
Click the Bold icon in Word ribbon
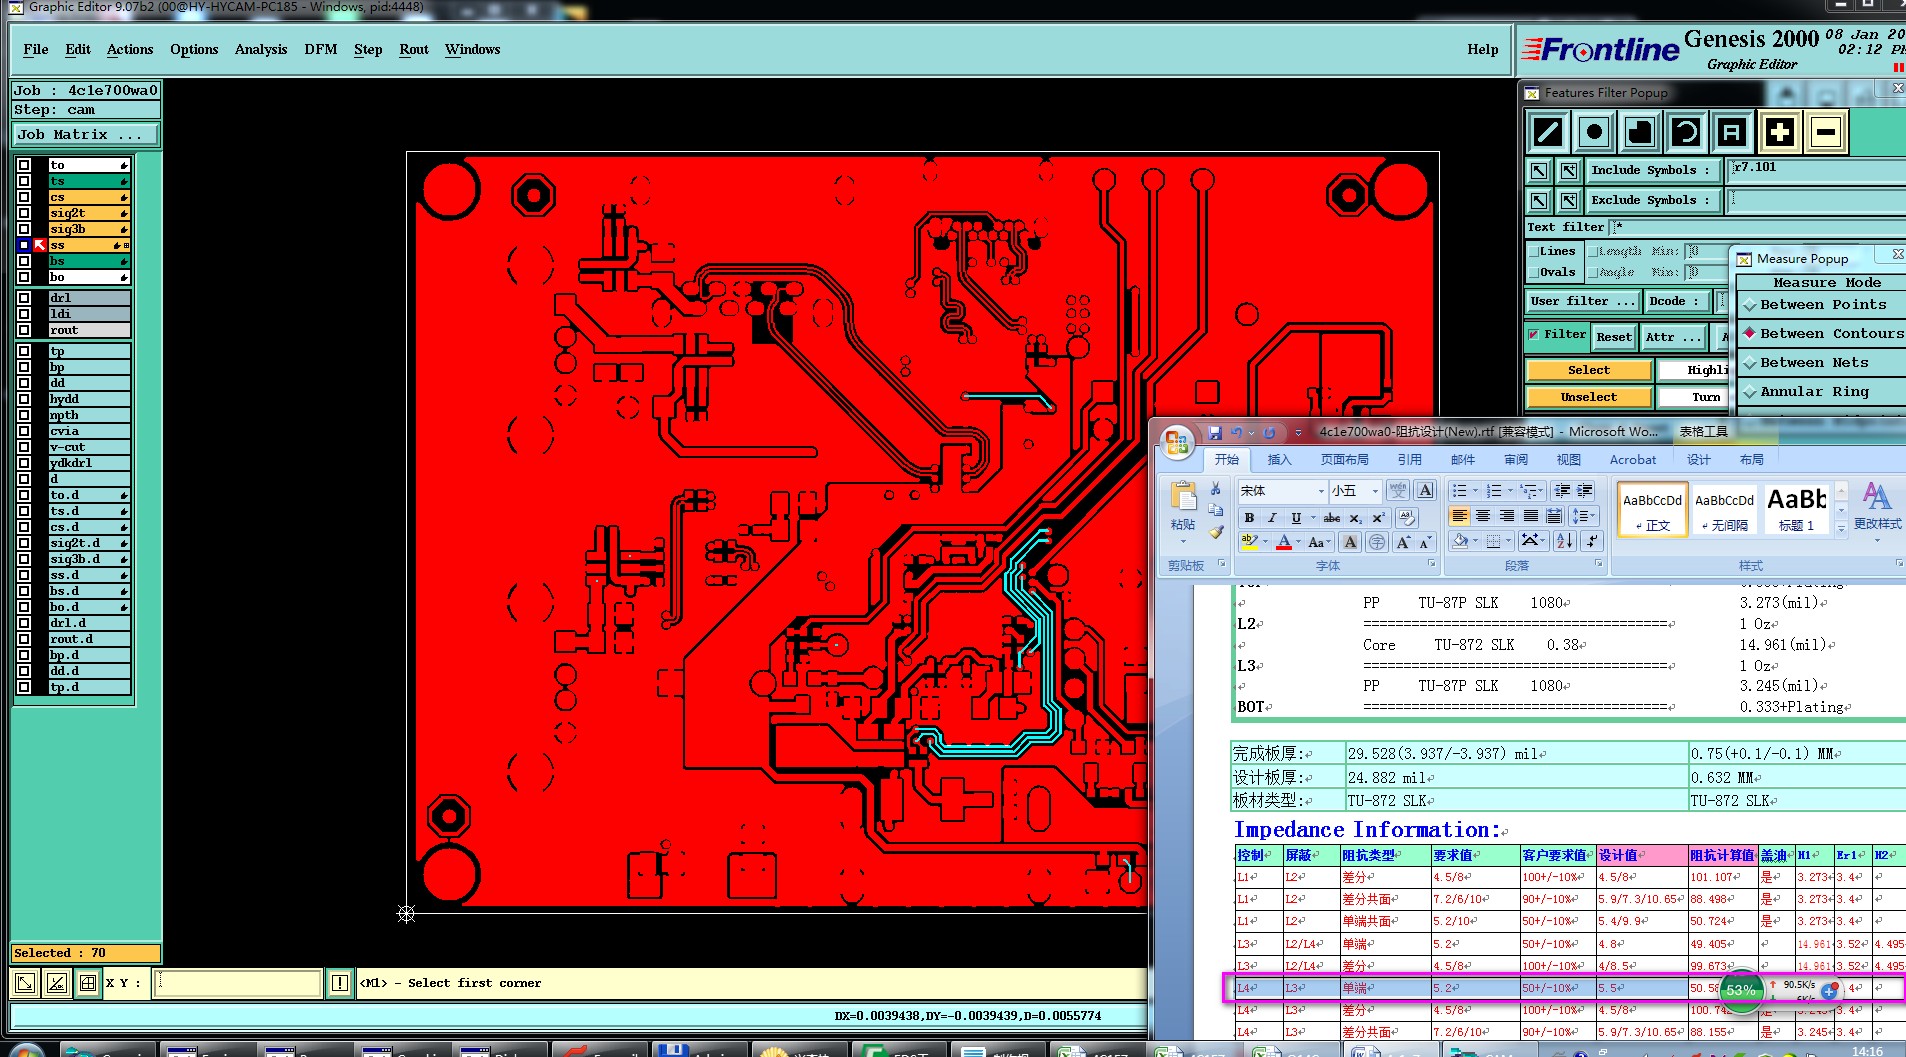1249,518
